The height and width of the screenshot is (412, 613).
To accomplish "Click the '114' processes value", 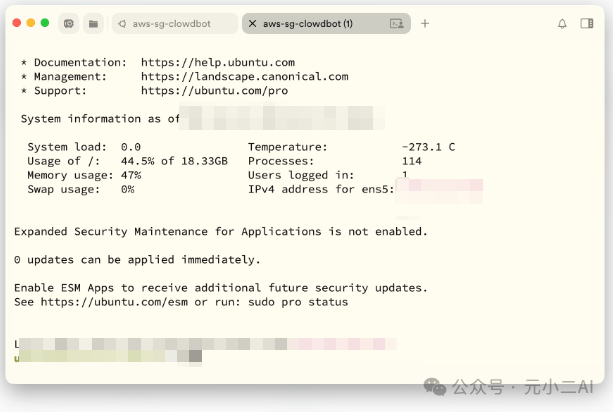I will point(412,161).
